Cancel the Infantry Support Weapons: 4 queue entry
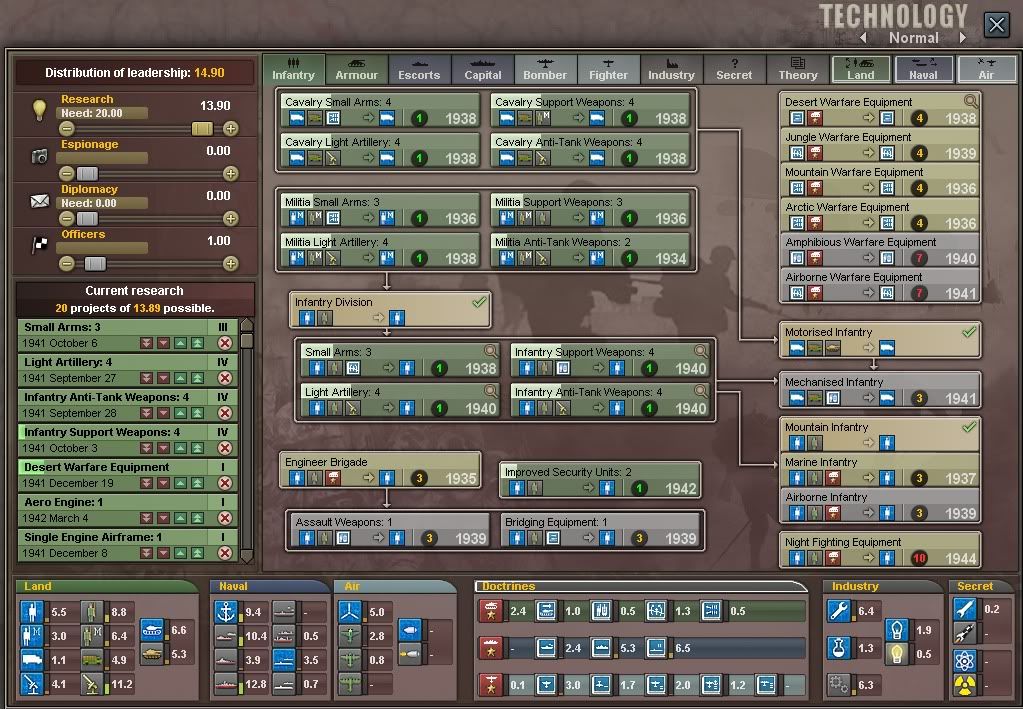This screenshot has width=1023, height=709. (x=224, y=448)
